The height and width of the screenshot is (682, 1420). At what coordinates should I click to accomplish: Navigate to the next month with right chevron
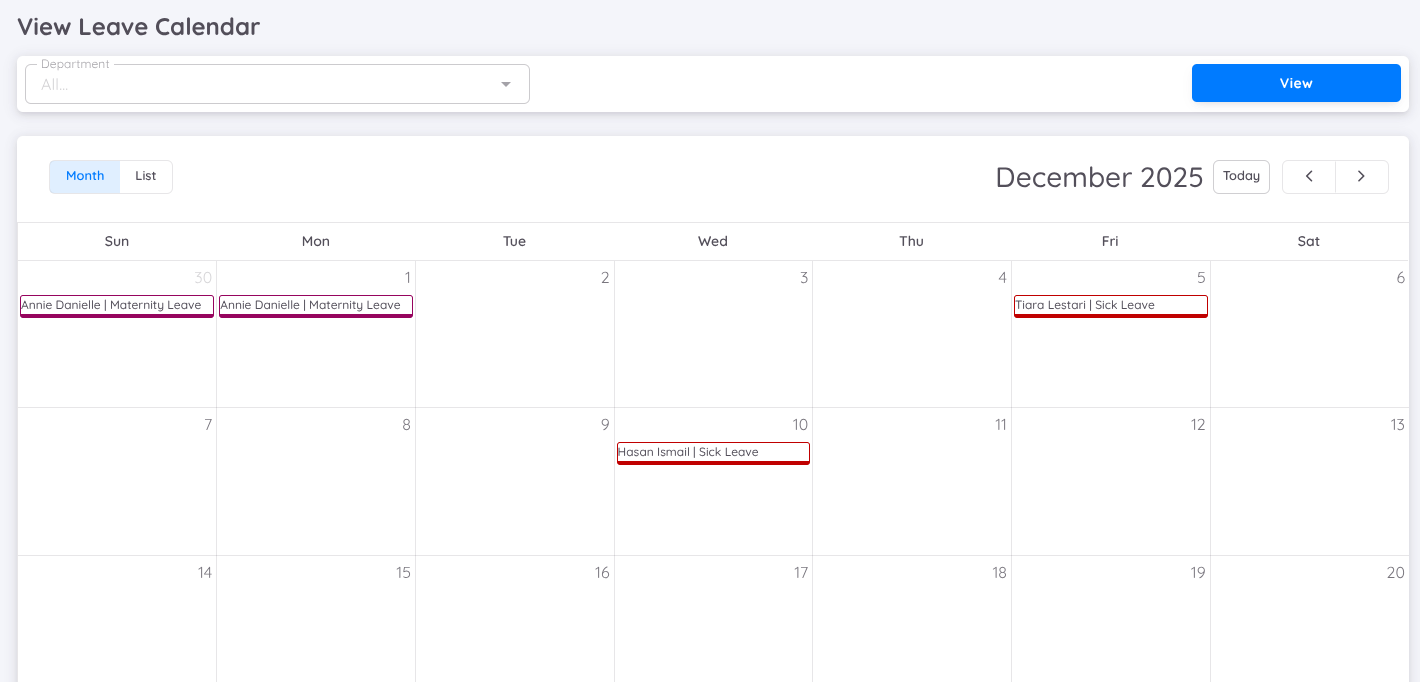[1362, 176]
